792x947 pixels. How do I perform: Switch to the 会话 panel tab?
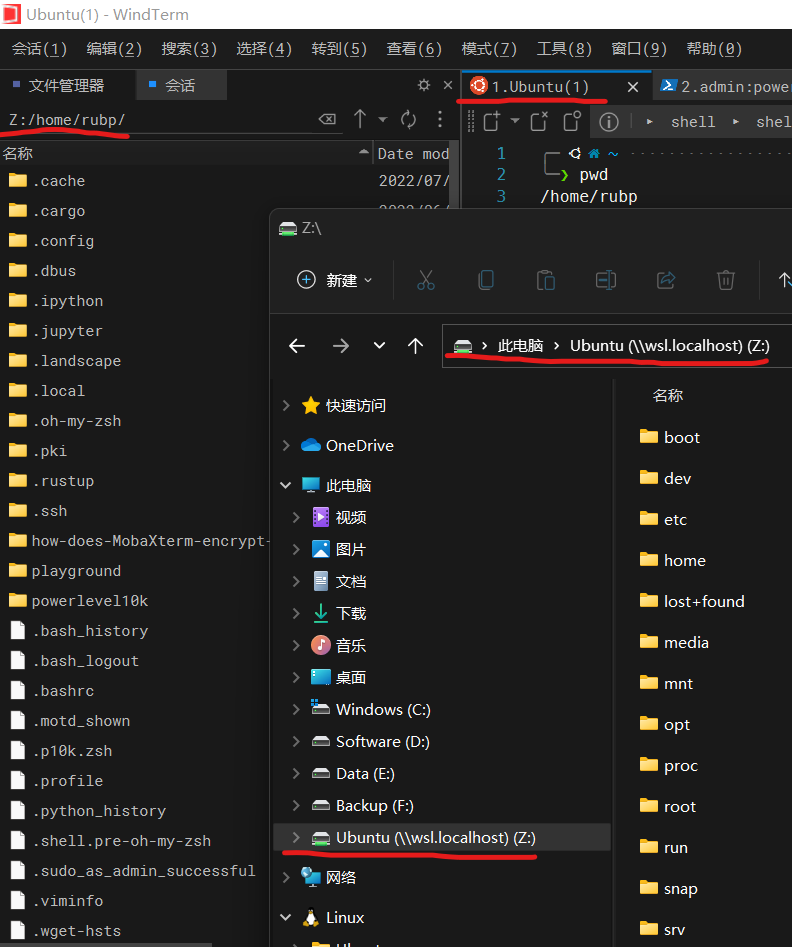pyautogui.click(x=181, y=86)
